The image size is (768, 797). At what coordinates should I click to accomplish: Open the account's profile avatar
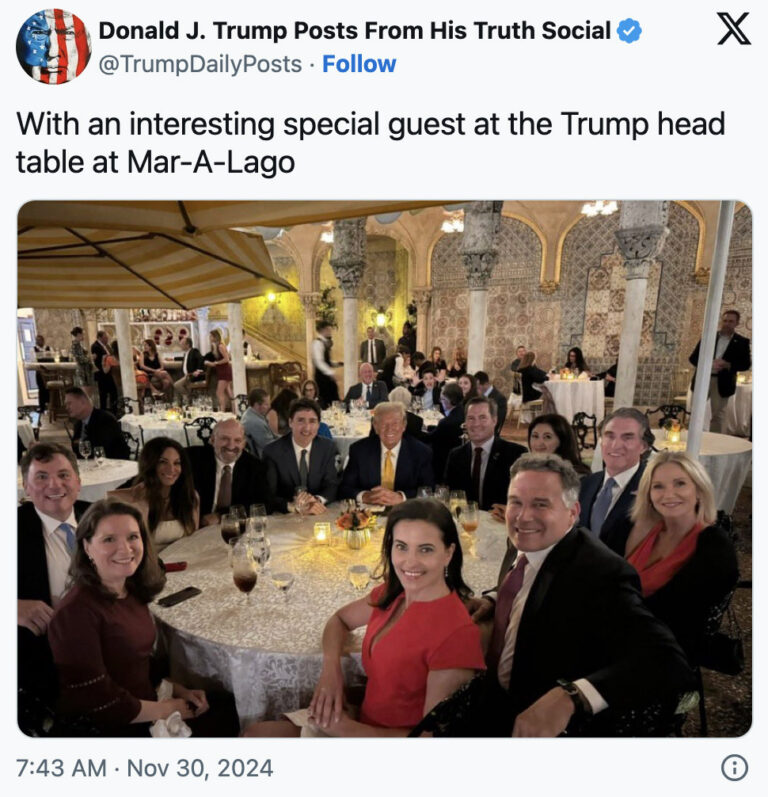point(53,46)
